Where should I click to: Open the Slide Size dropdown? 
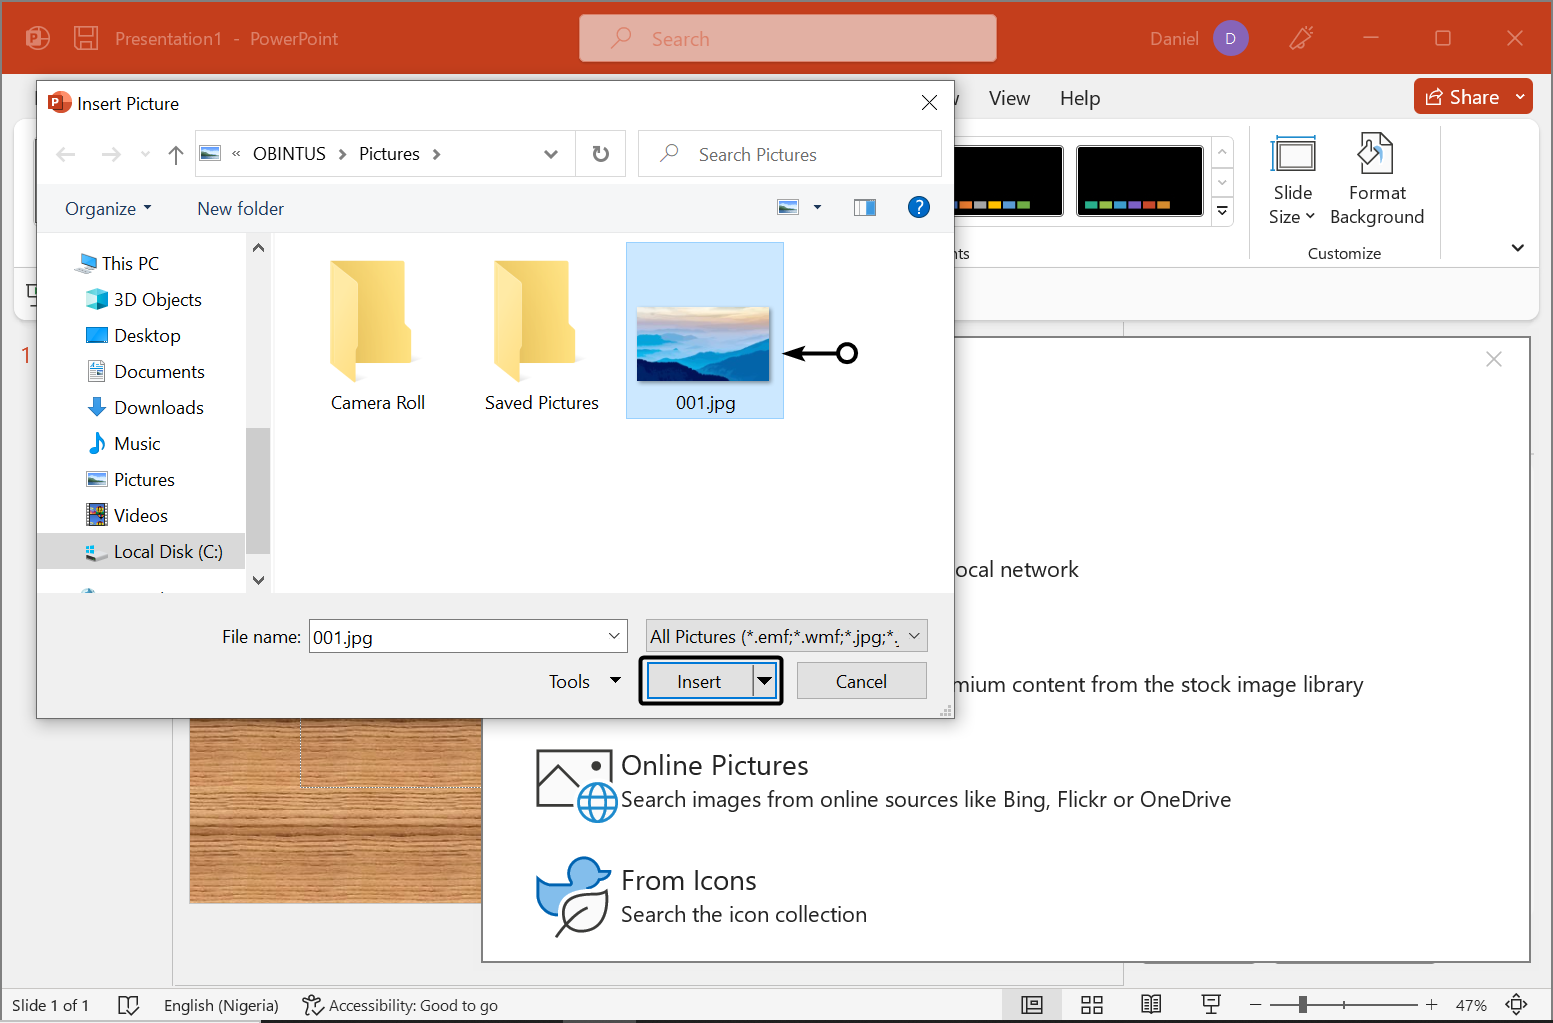pyautogui.click(x=1293, y=180)
